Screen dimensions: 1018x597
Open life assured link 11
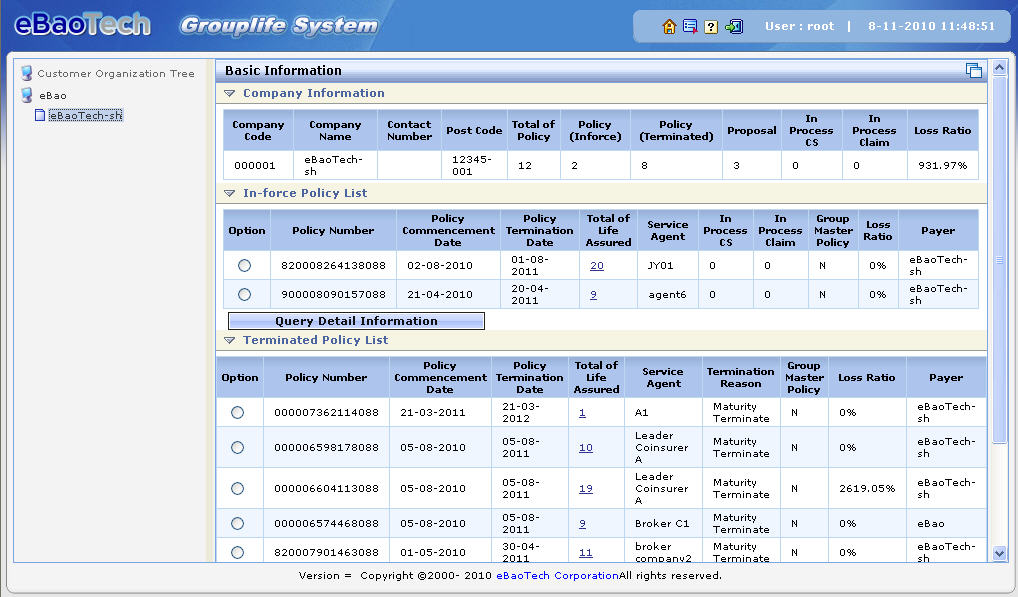[586, 553]
